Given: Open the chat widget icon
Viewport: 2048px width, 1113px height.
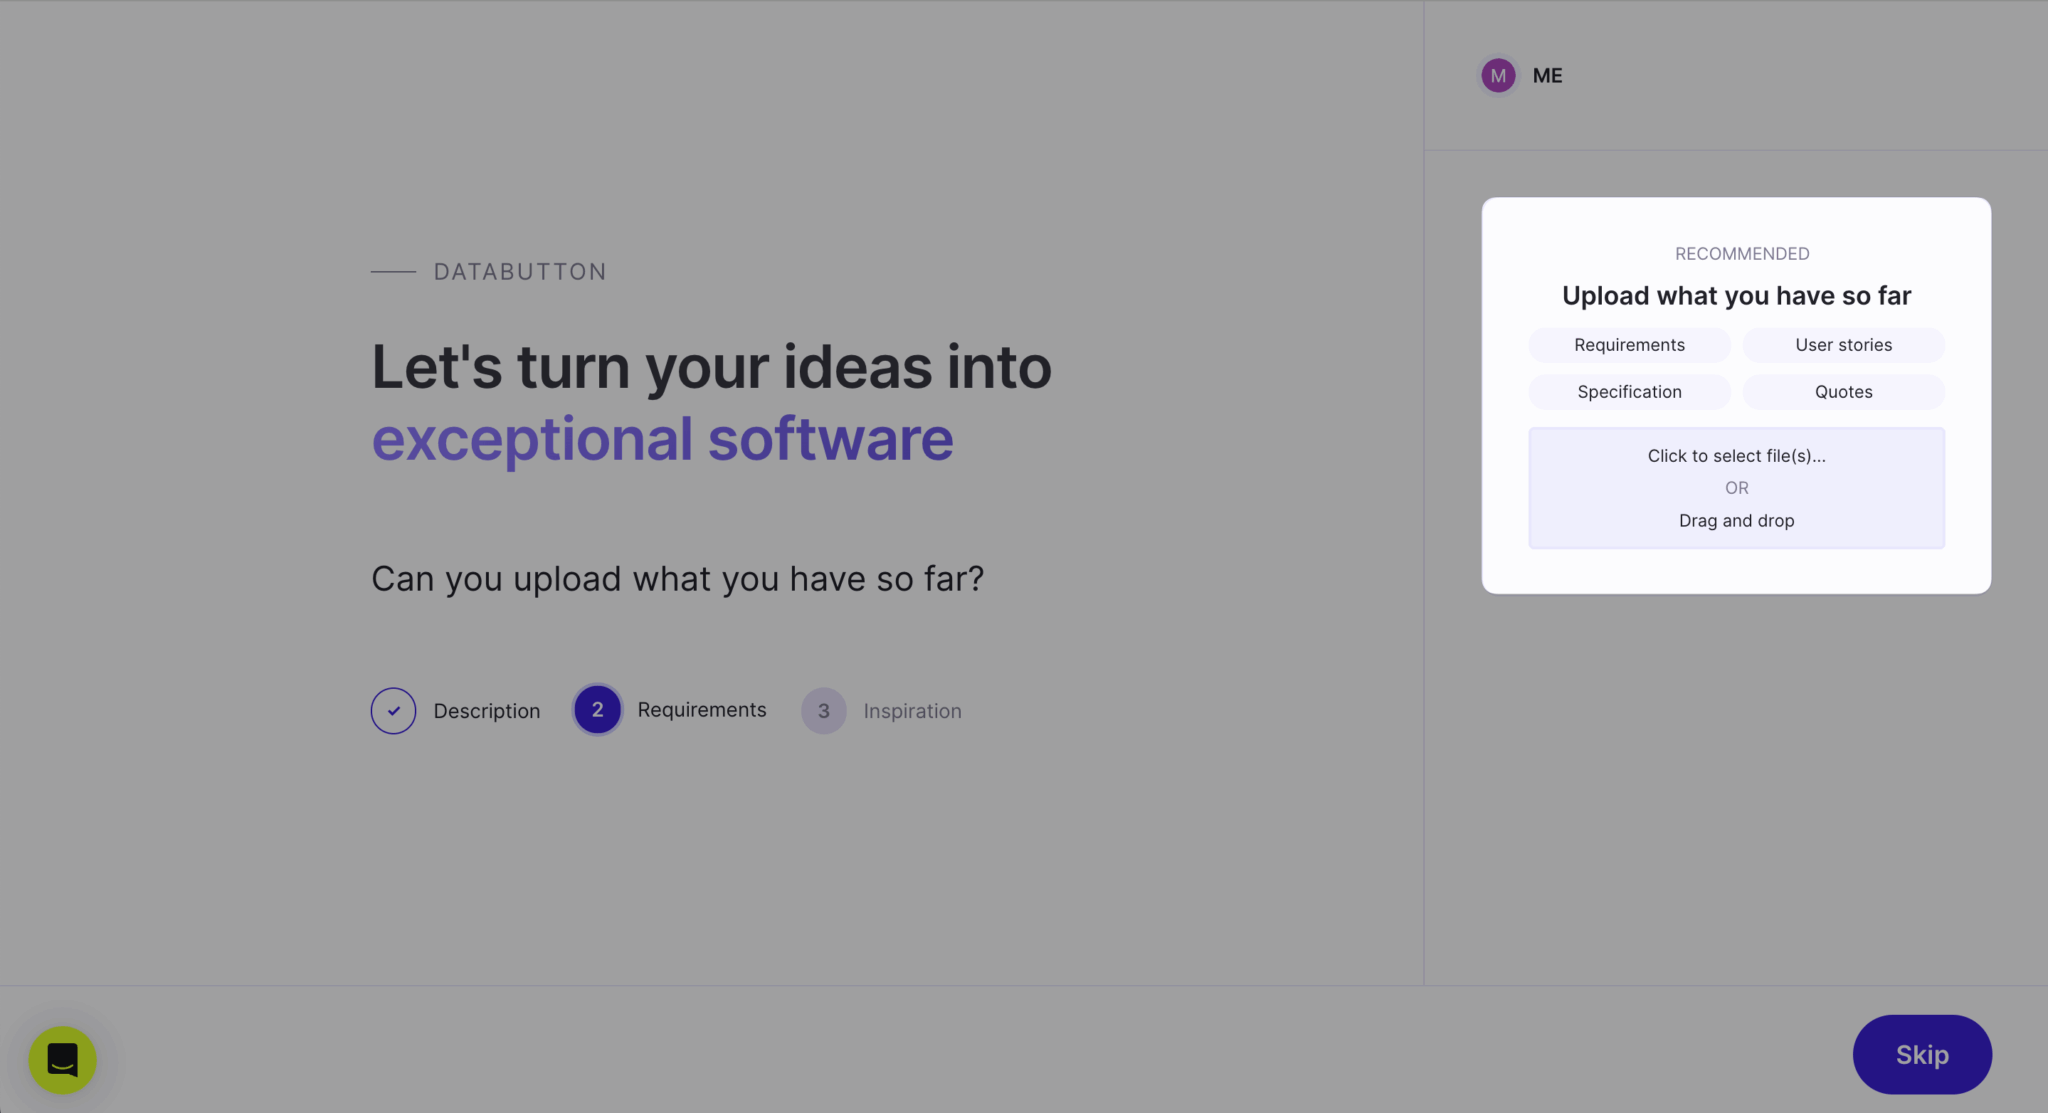Looking at the screenshot, I should tap(62, 1059).
